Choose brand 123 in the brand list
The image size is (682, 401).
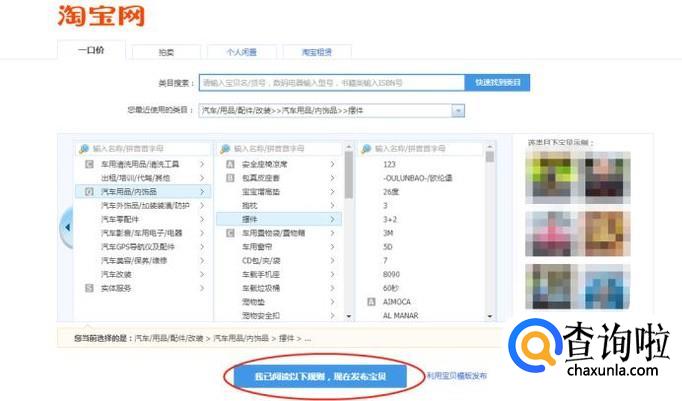pos(389,164)
